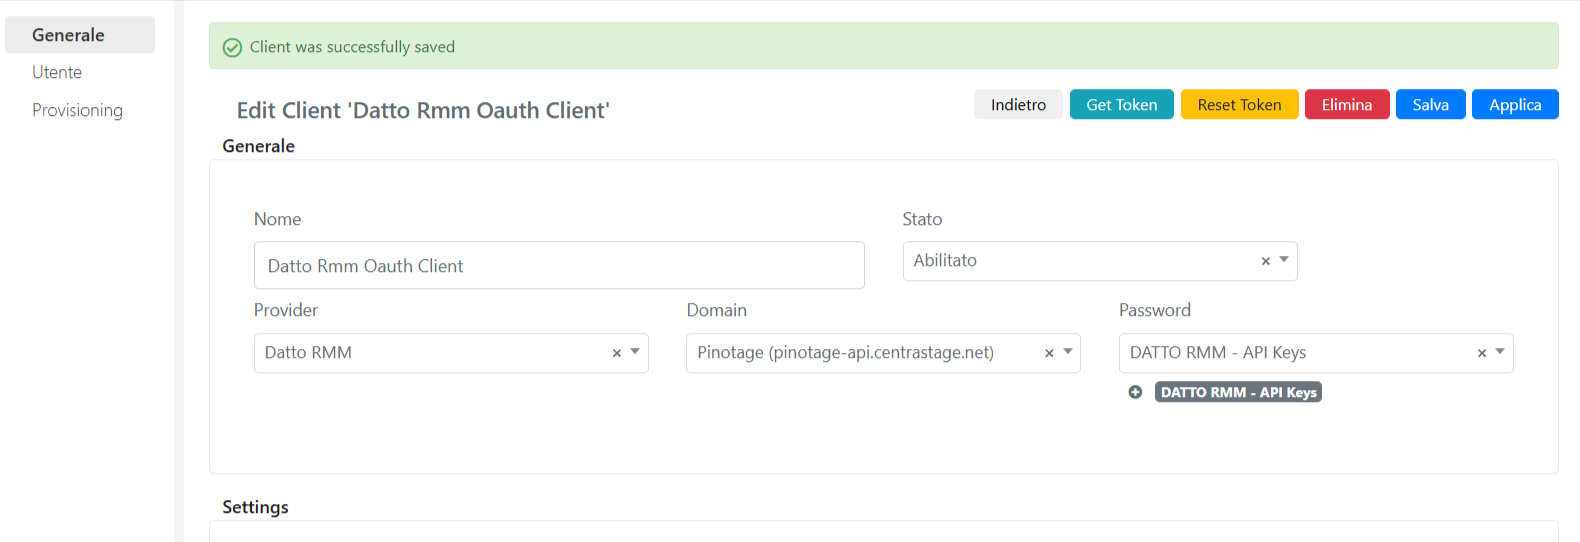1580x542 pixels.
Task: Click the Reset Token button
Action: (1240, 105)
